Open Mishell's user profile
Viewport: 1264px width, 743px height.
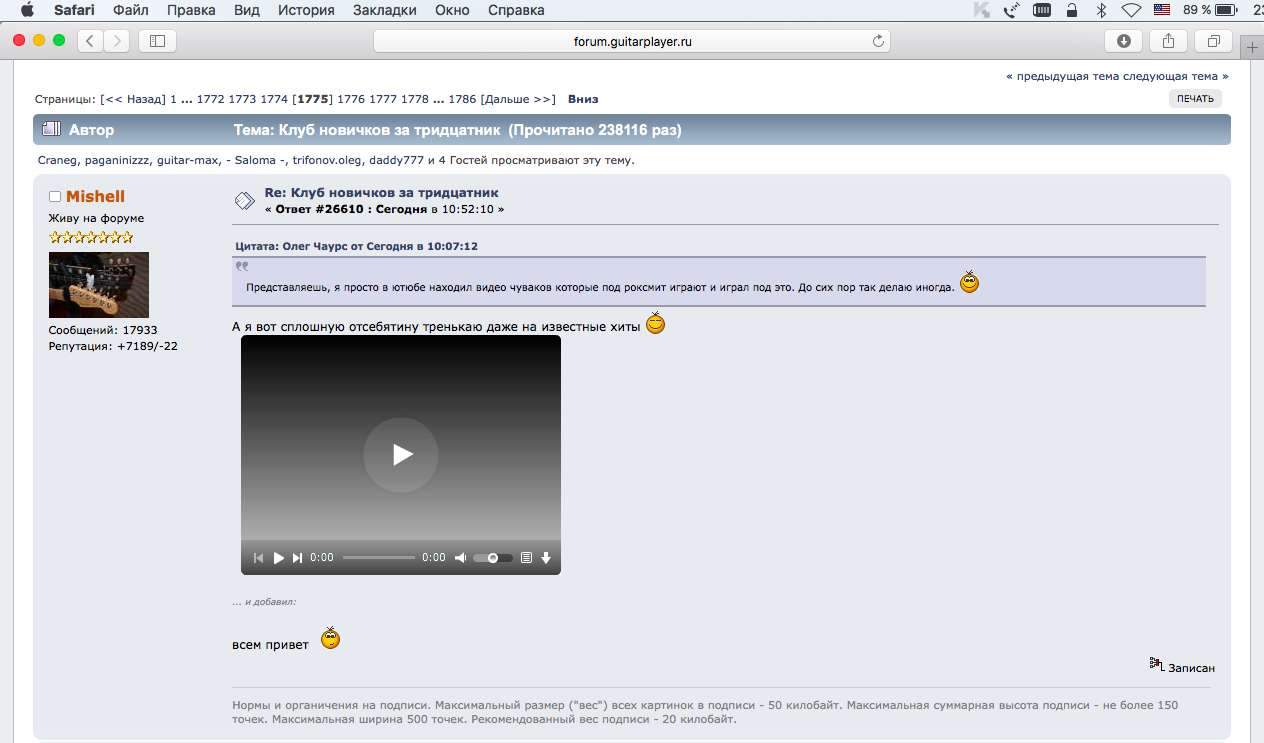[95, 196]
